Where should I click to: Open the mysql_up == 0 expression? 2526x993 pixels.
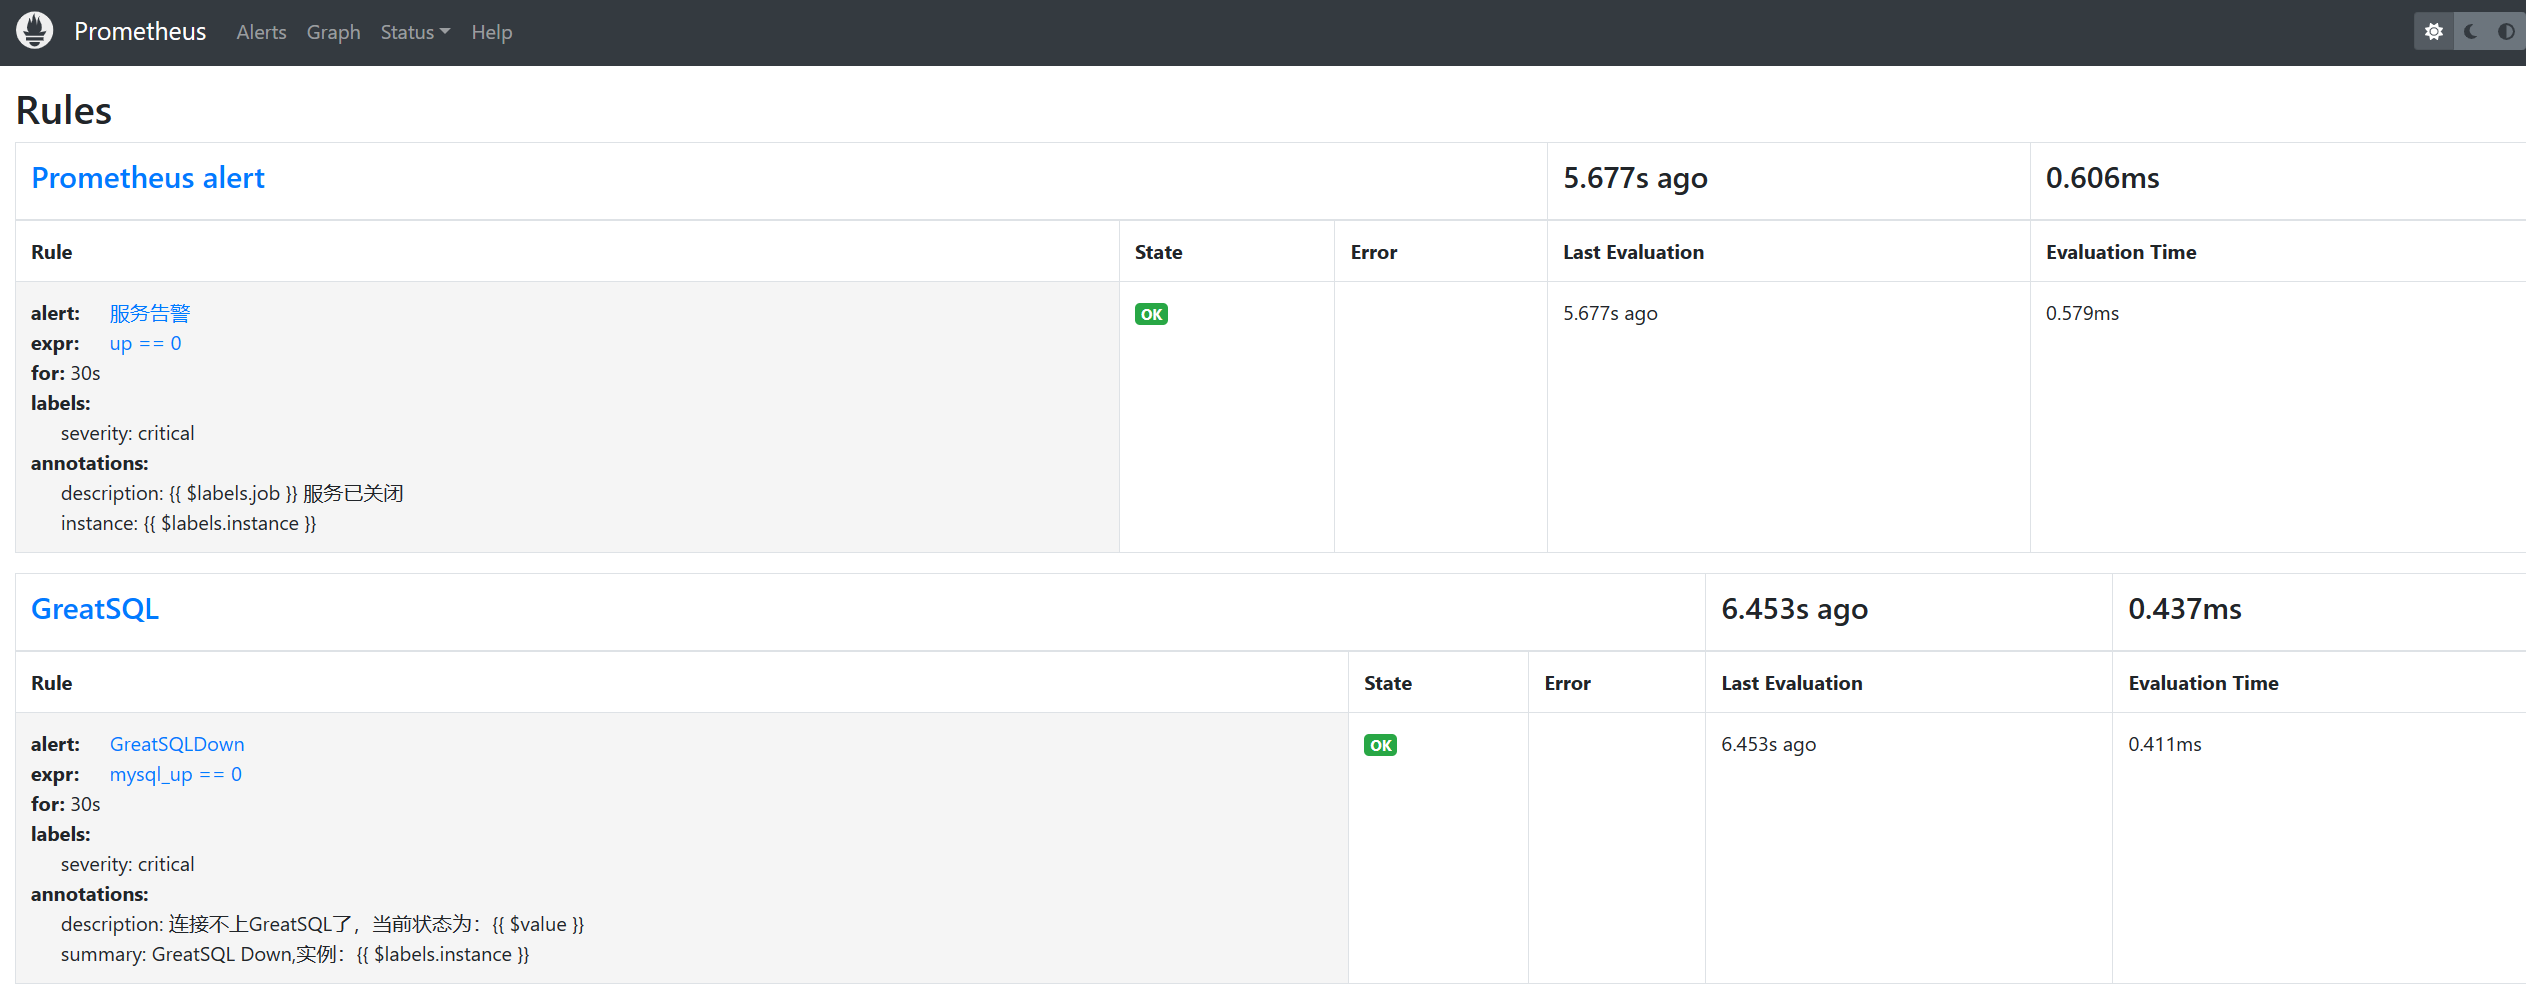click(x=176, y=774)
